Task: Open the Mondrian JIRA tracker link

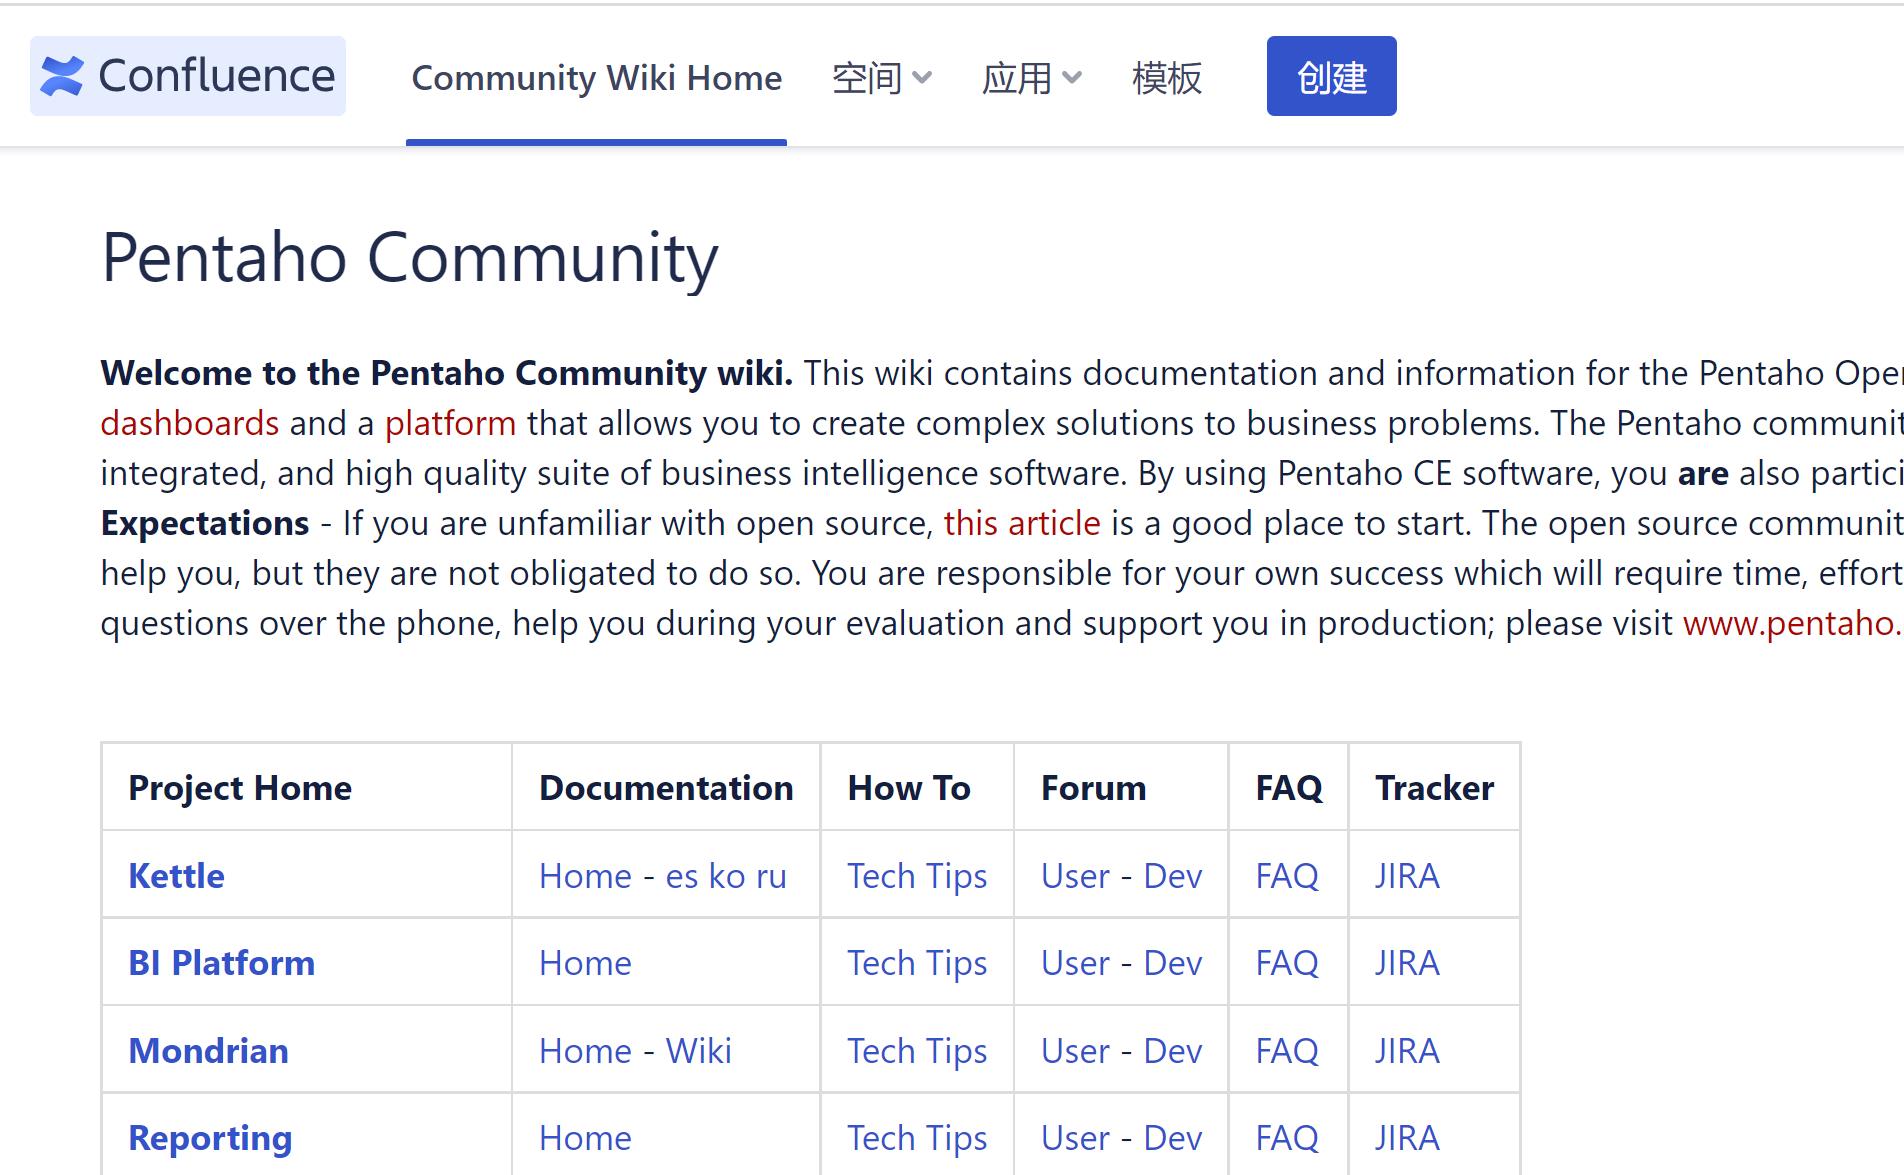Action: coord(1407,1051)
